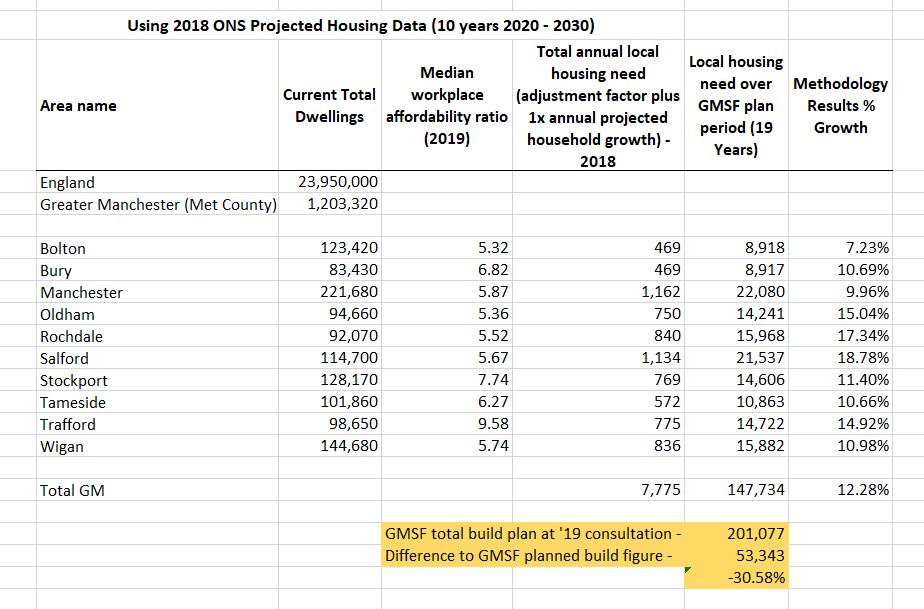Select the 'Total annual local housing need' header cell
924x609 pixels.
598,106
